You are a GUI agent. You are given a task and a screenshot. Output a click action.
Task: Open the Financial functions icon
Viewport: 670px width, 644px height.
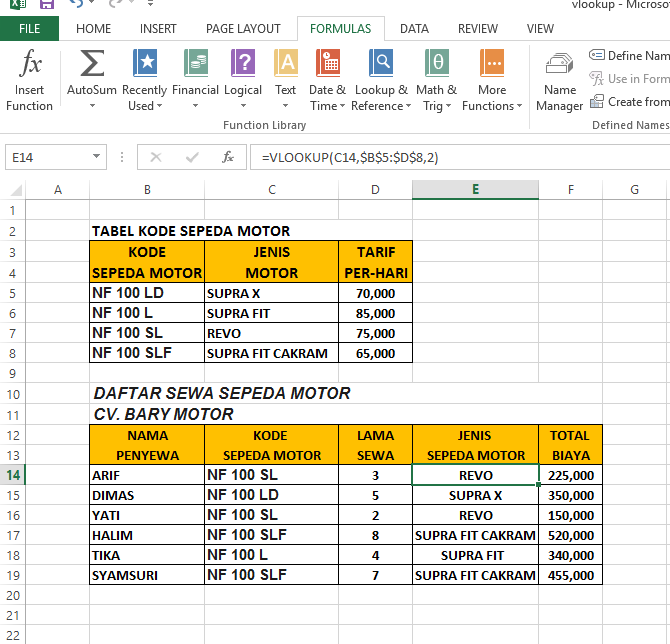[196, 62]
